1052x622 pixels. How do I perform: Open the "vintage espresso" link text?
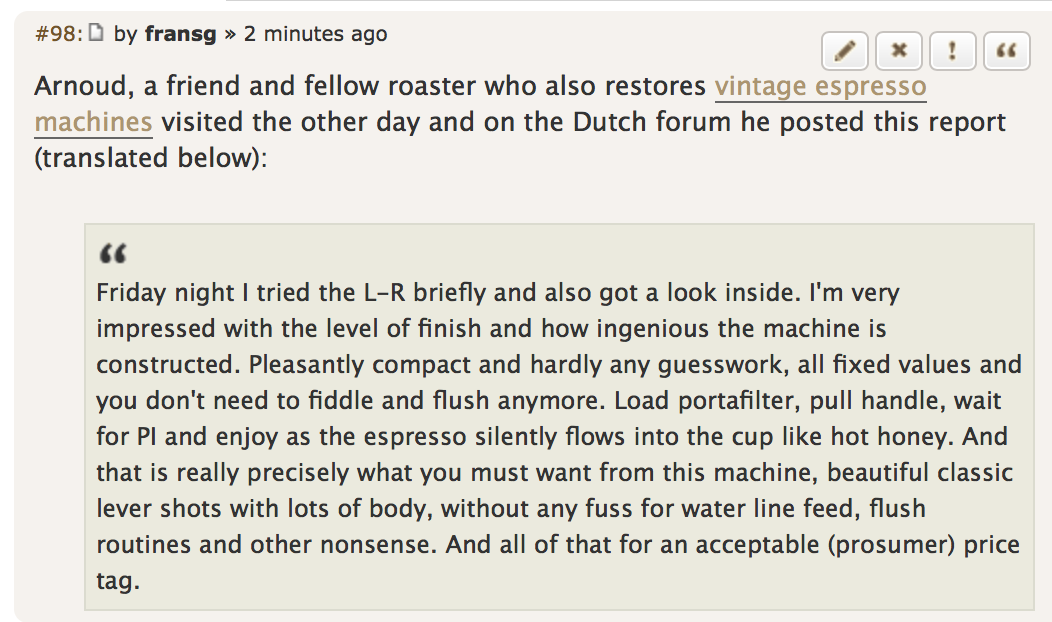[820, 86]
